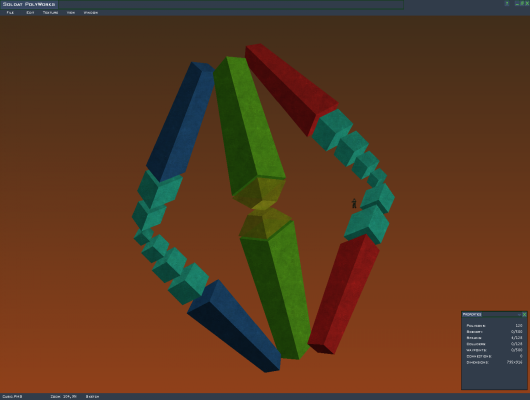Open the Window menu
The height and width of the screenshot is (400, 530).
click(91, 13)
